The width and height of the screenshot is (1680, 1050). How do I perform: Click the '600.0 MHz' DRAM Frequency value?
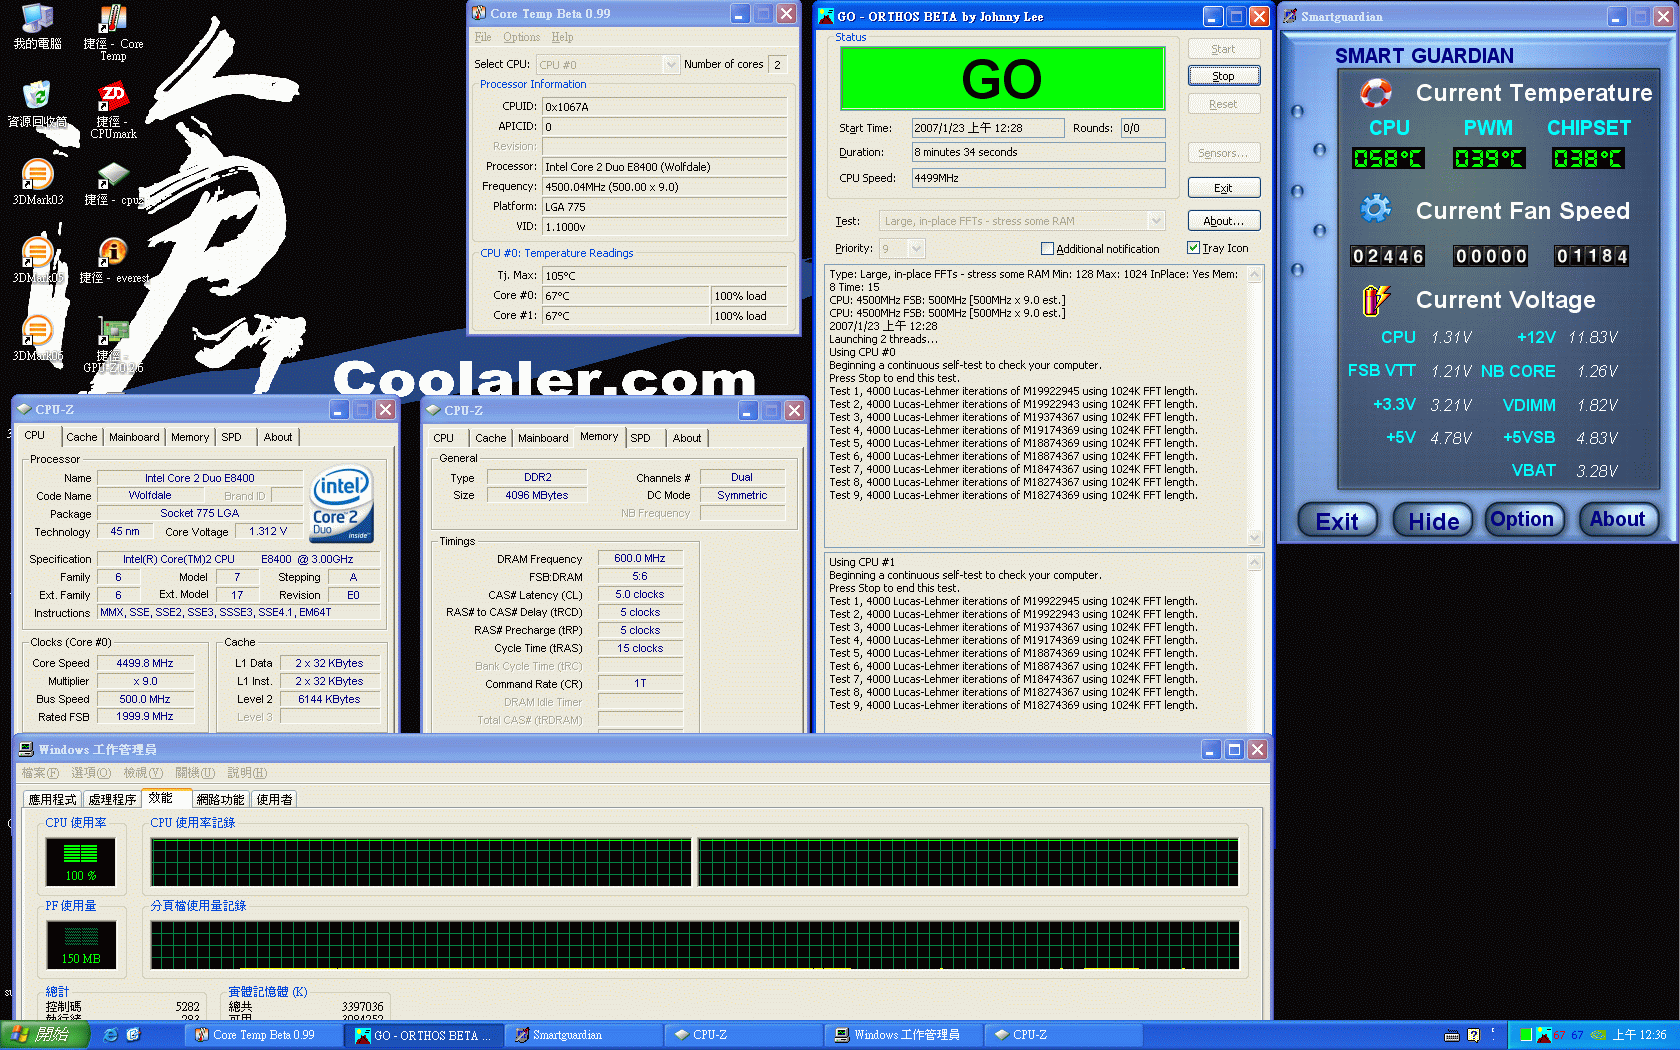(x=640, y=558)
